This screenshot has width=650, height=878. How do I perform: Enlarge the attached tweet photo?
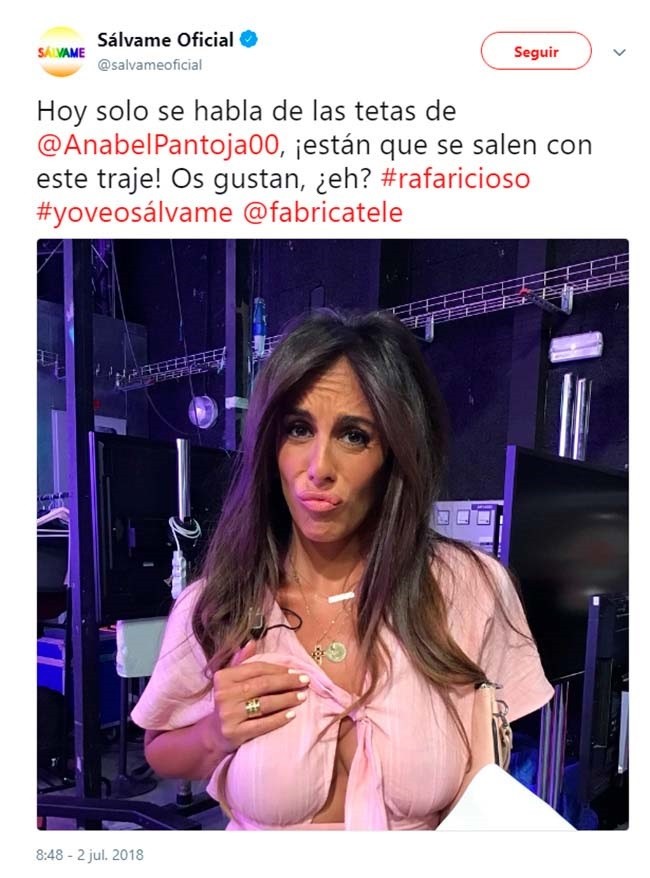coord(333,534)
